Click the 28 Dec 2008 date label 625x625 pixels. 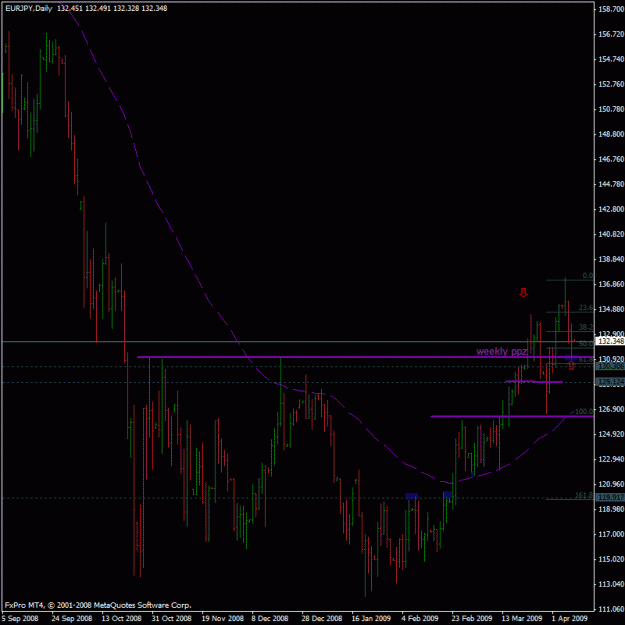pos(322,619)
